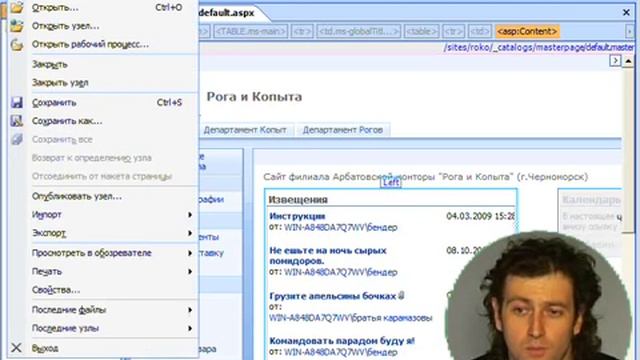
Task: Click the Left zone label
Action: (391, 182)
